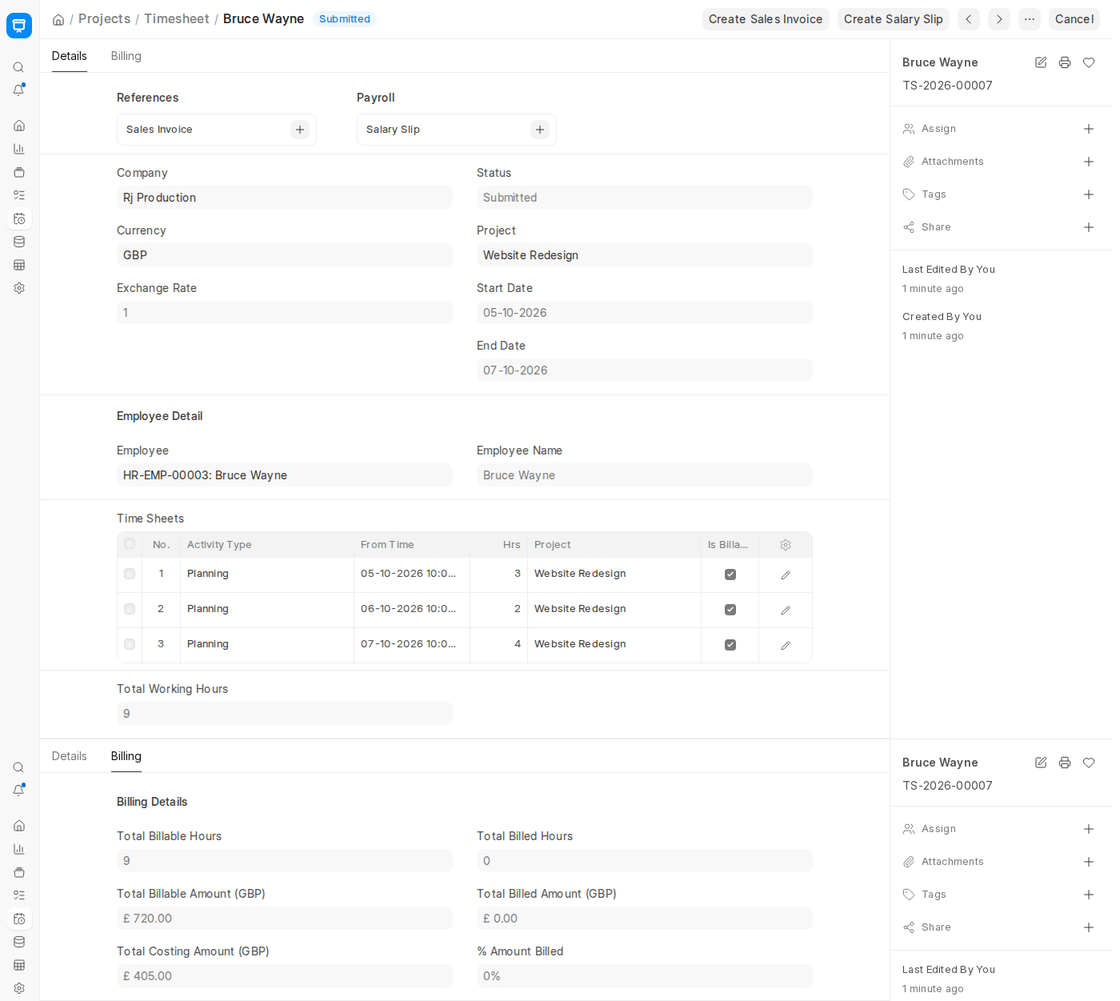Click the End Date field 07-10-2026

pos(644,370)
